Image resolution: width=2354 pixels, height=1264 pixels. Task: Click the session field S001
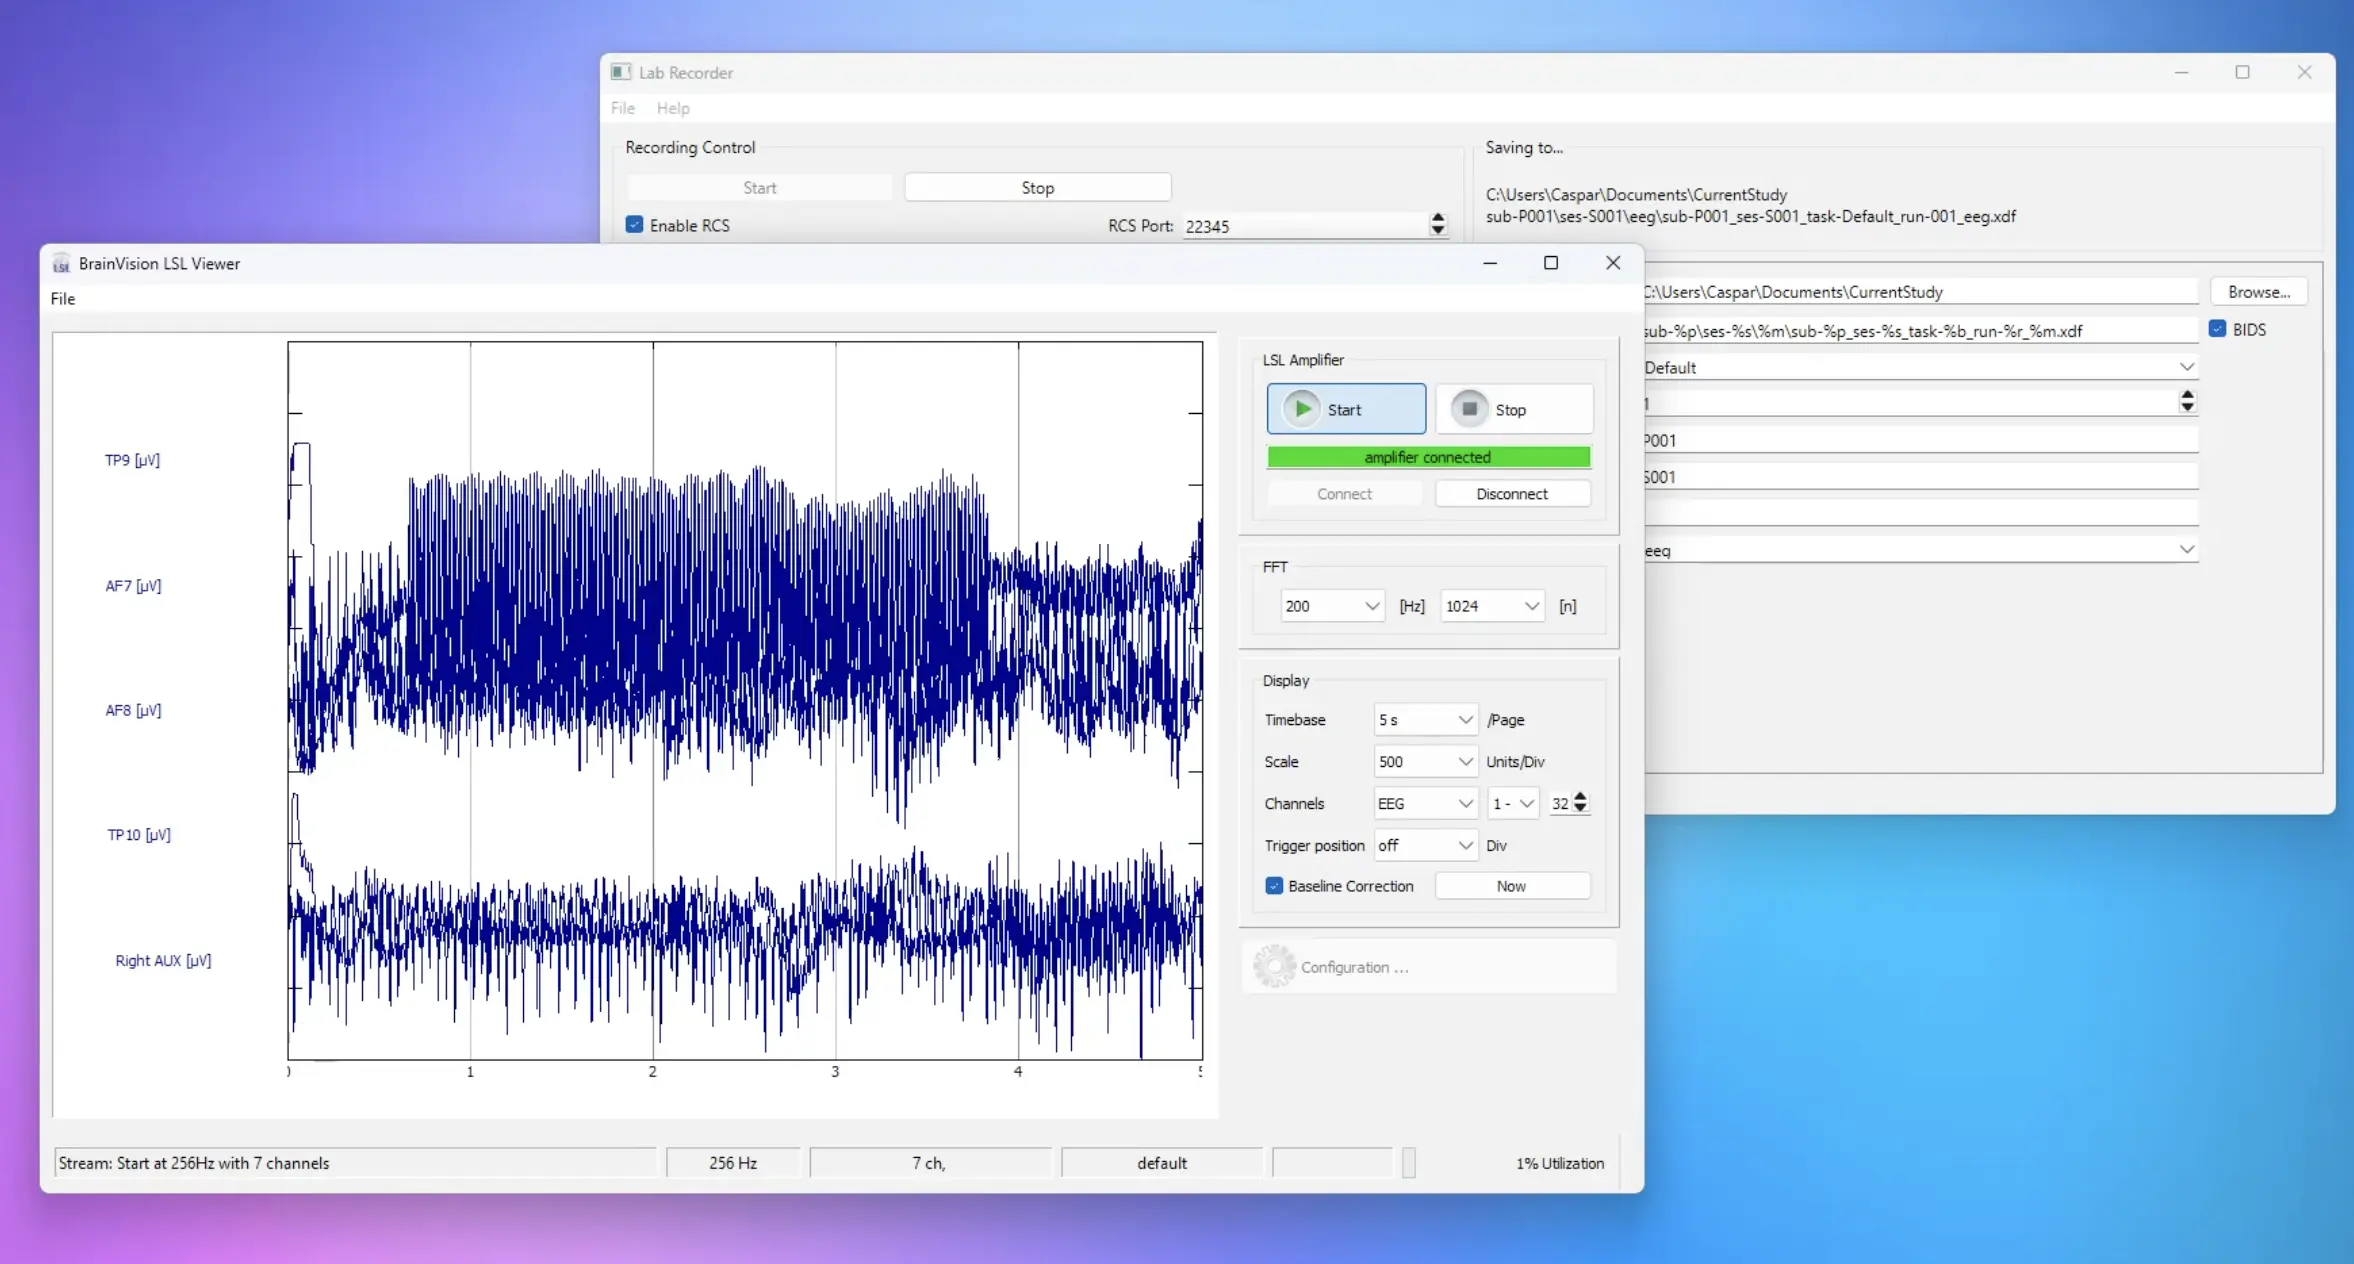point(1920,477)
